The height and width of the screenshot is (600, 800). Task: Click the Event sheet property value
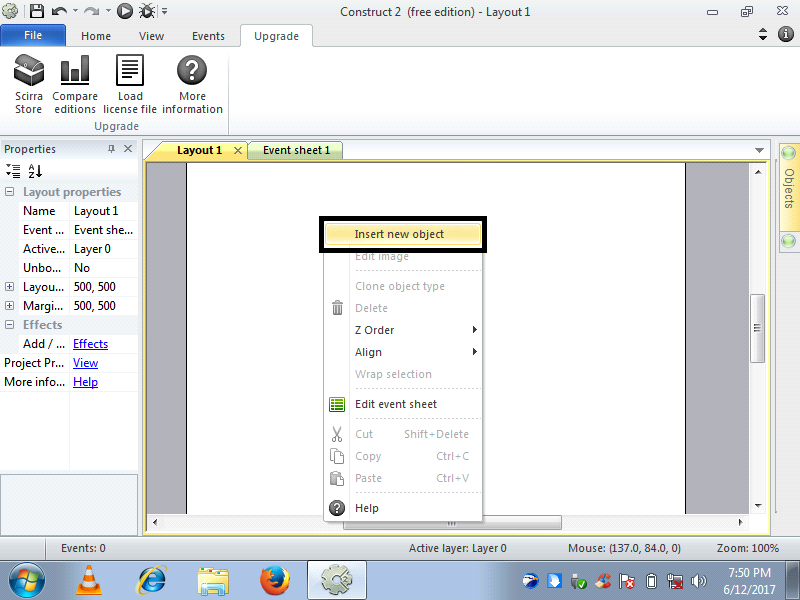(104, 230)
